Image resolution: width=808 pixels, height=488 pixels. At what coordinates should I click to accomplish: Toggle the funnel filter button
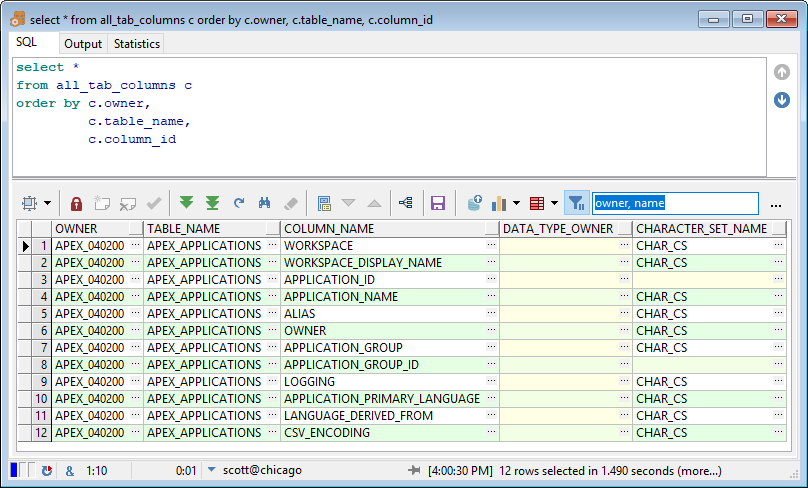click(x=576, y=203)
